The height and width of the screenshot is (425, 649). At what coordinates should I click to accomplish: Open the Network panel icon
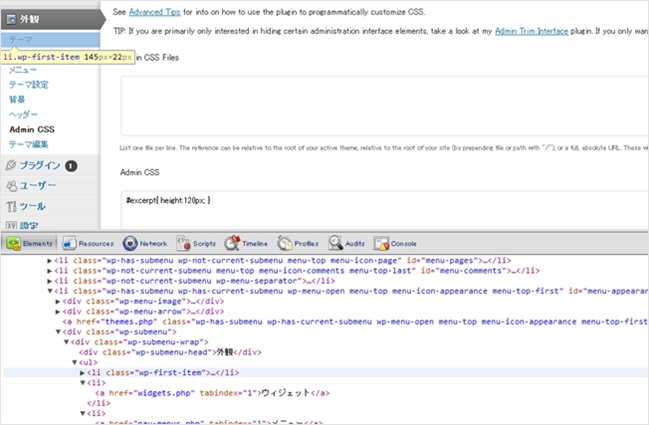[x=130, y=243]
